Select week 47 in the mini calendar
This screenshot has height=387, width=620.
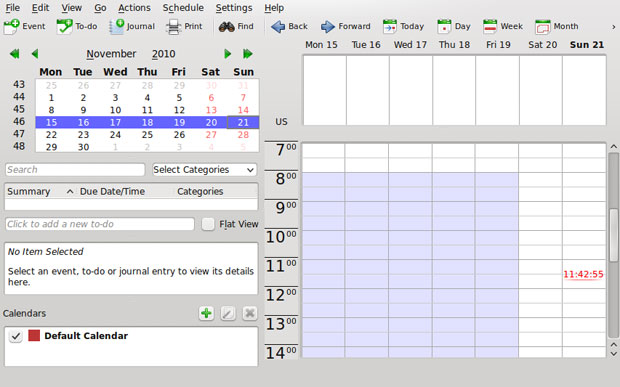click(x=19, y=134)
